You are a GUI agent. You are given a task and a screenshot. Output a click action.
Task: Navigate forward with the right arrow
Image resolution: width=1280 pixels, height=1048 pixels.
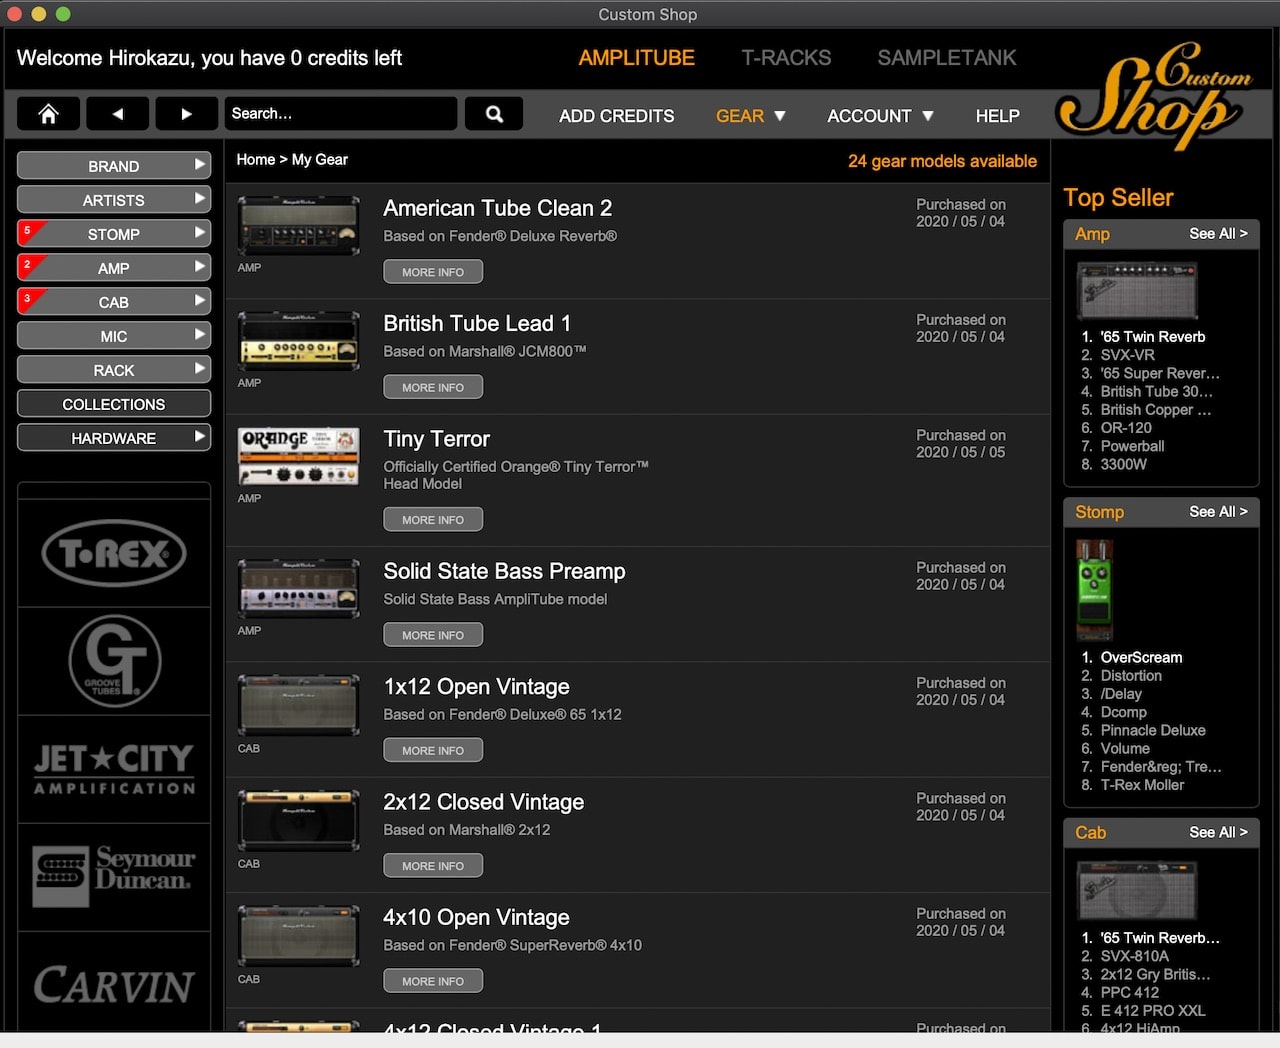tap(186, 114)
